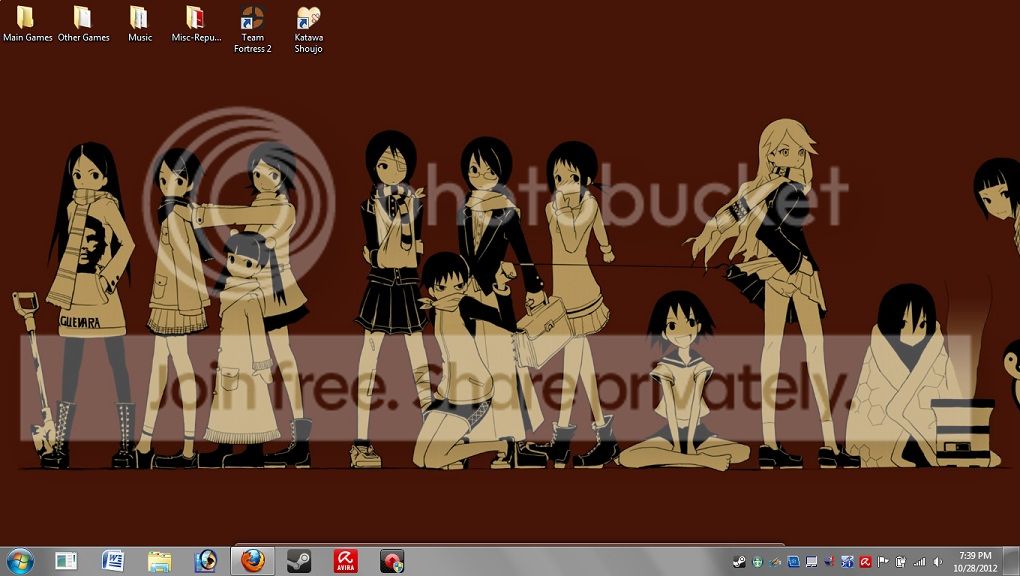
Task: Open the Music folder on desktop
Action: pyautogui.click(x=139, y=25)
